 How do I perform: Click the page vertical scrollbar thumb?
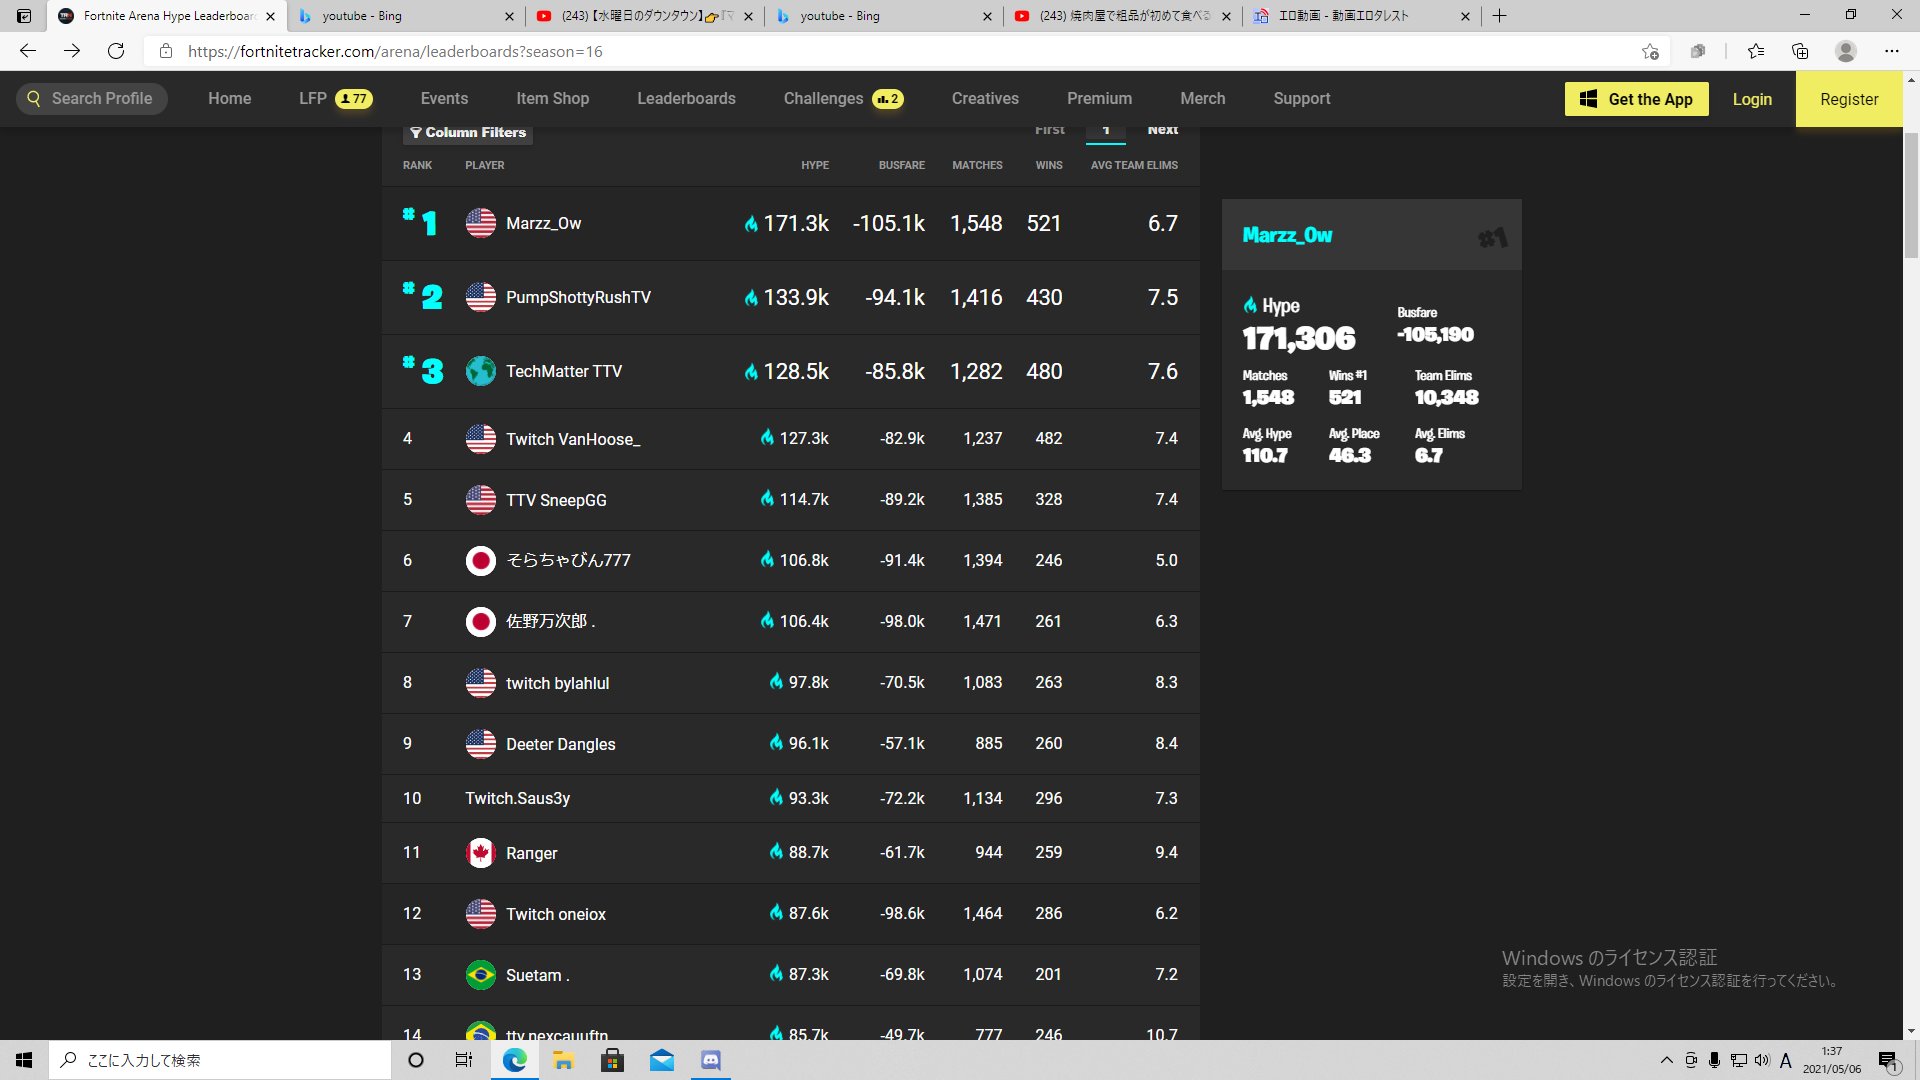[1911, 195]
